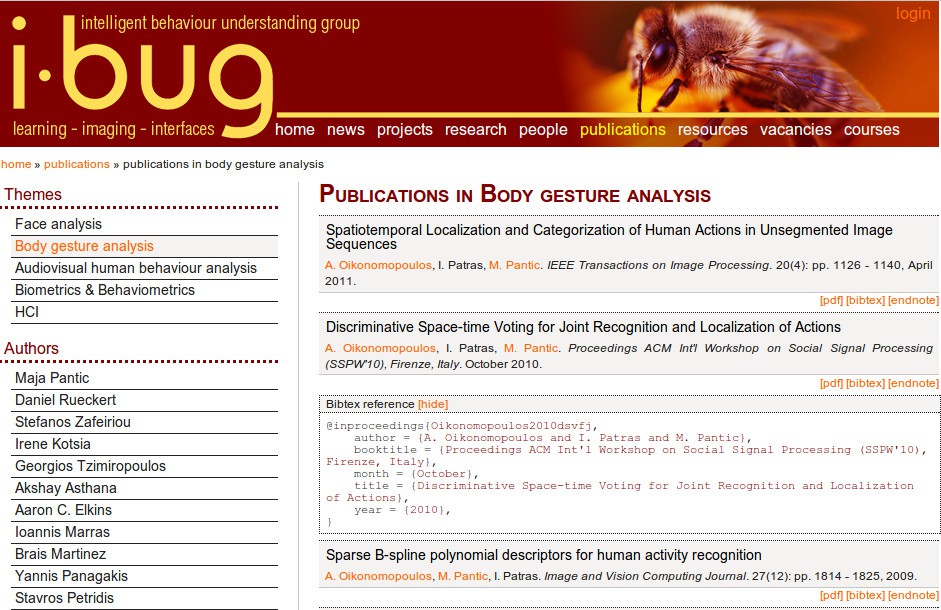Go to the home menu item

[x=295, y=129]
